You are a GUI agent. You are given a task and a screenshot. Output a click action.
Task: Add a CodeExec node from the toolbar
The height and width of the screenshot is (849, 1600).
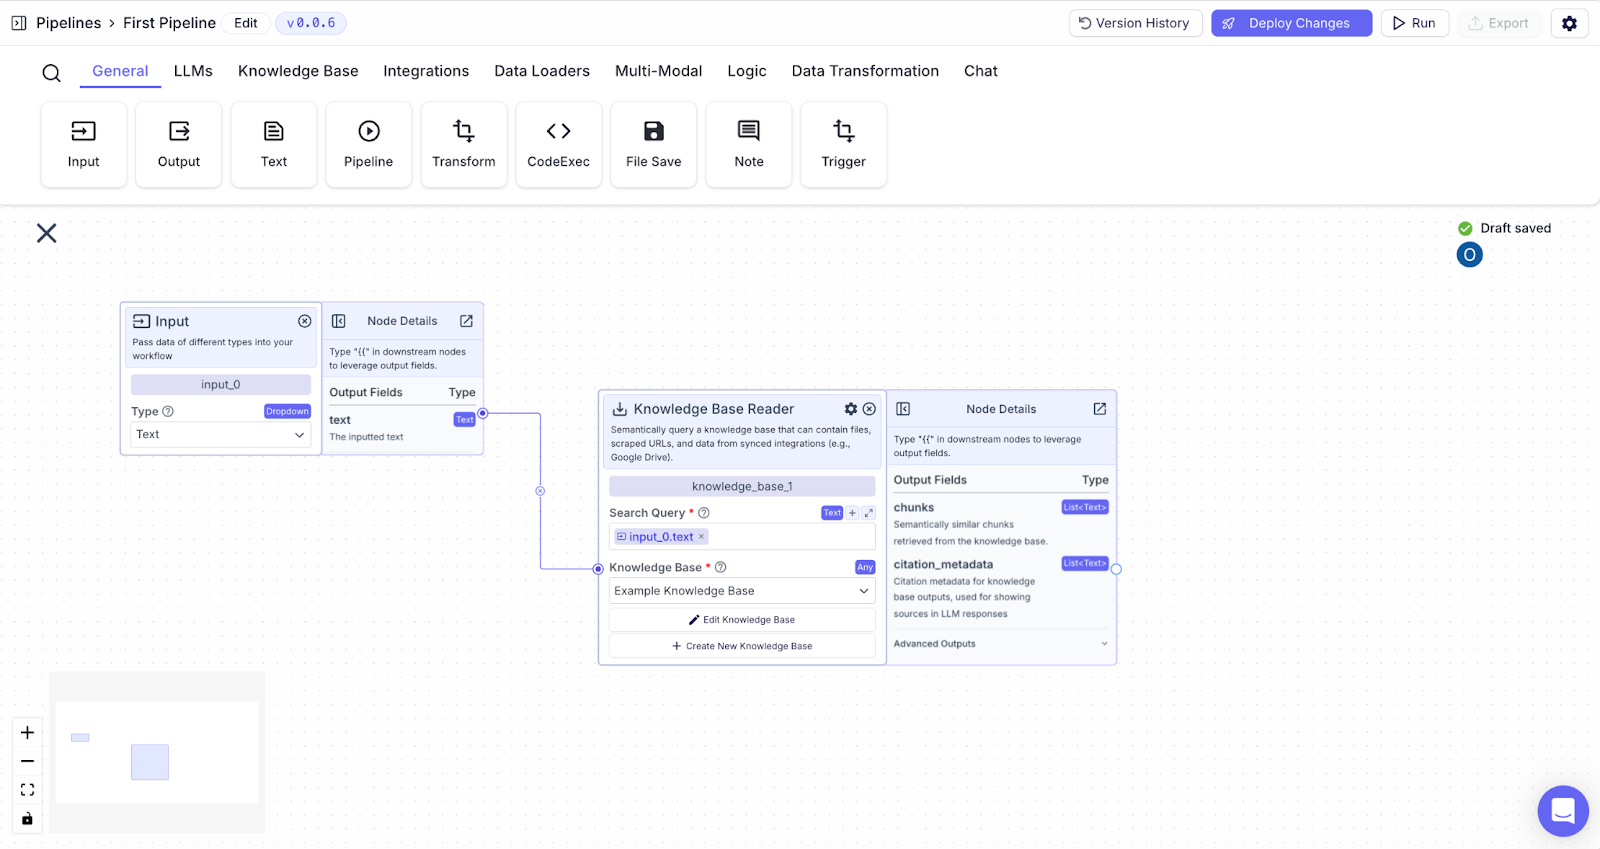pos(558,144)
